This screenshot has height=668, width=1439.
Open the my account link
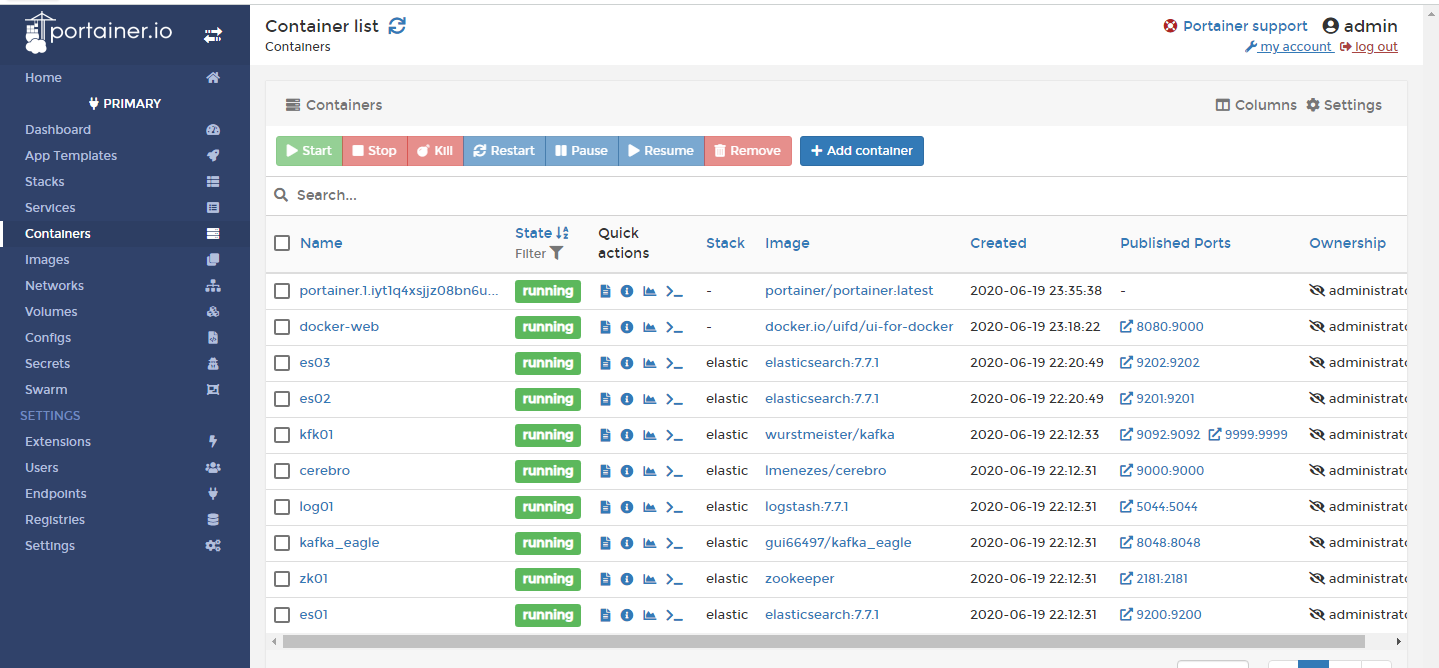click(1289, 47)
